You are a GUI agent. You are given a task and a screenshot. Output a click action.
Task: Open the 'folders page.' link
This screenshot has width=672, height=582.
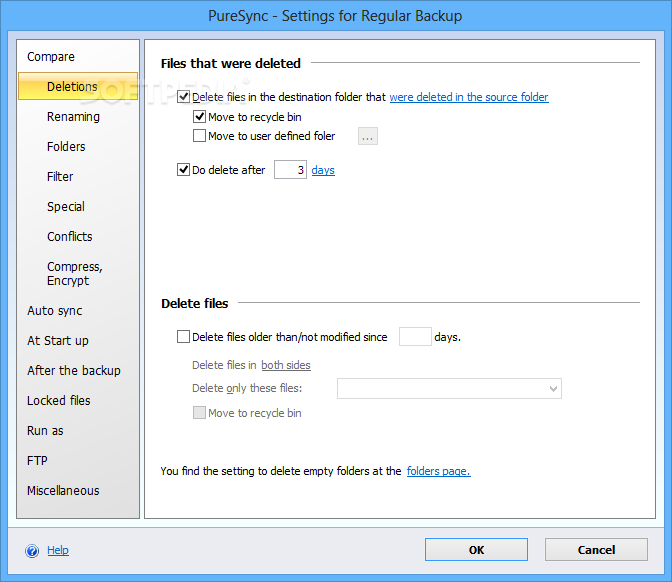pos(438,471)
